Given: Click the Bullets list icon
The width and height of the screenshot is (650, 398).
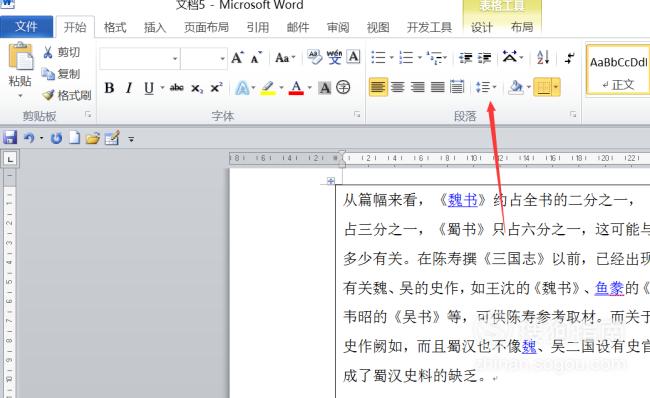Looking at the screenshot, I should (x=378, y=57).
